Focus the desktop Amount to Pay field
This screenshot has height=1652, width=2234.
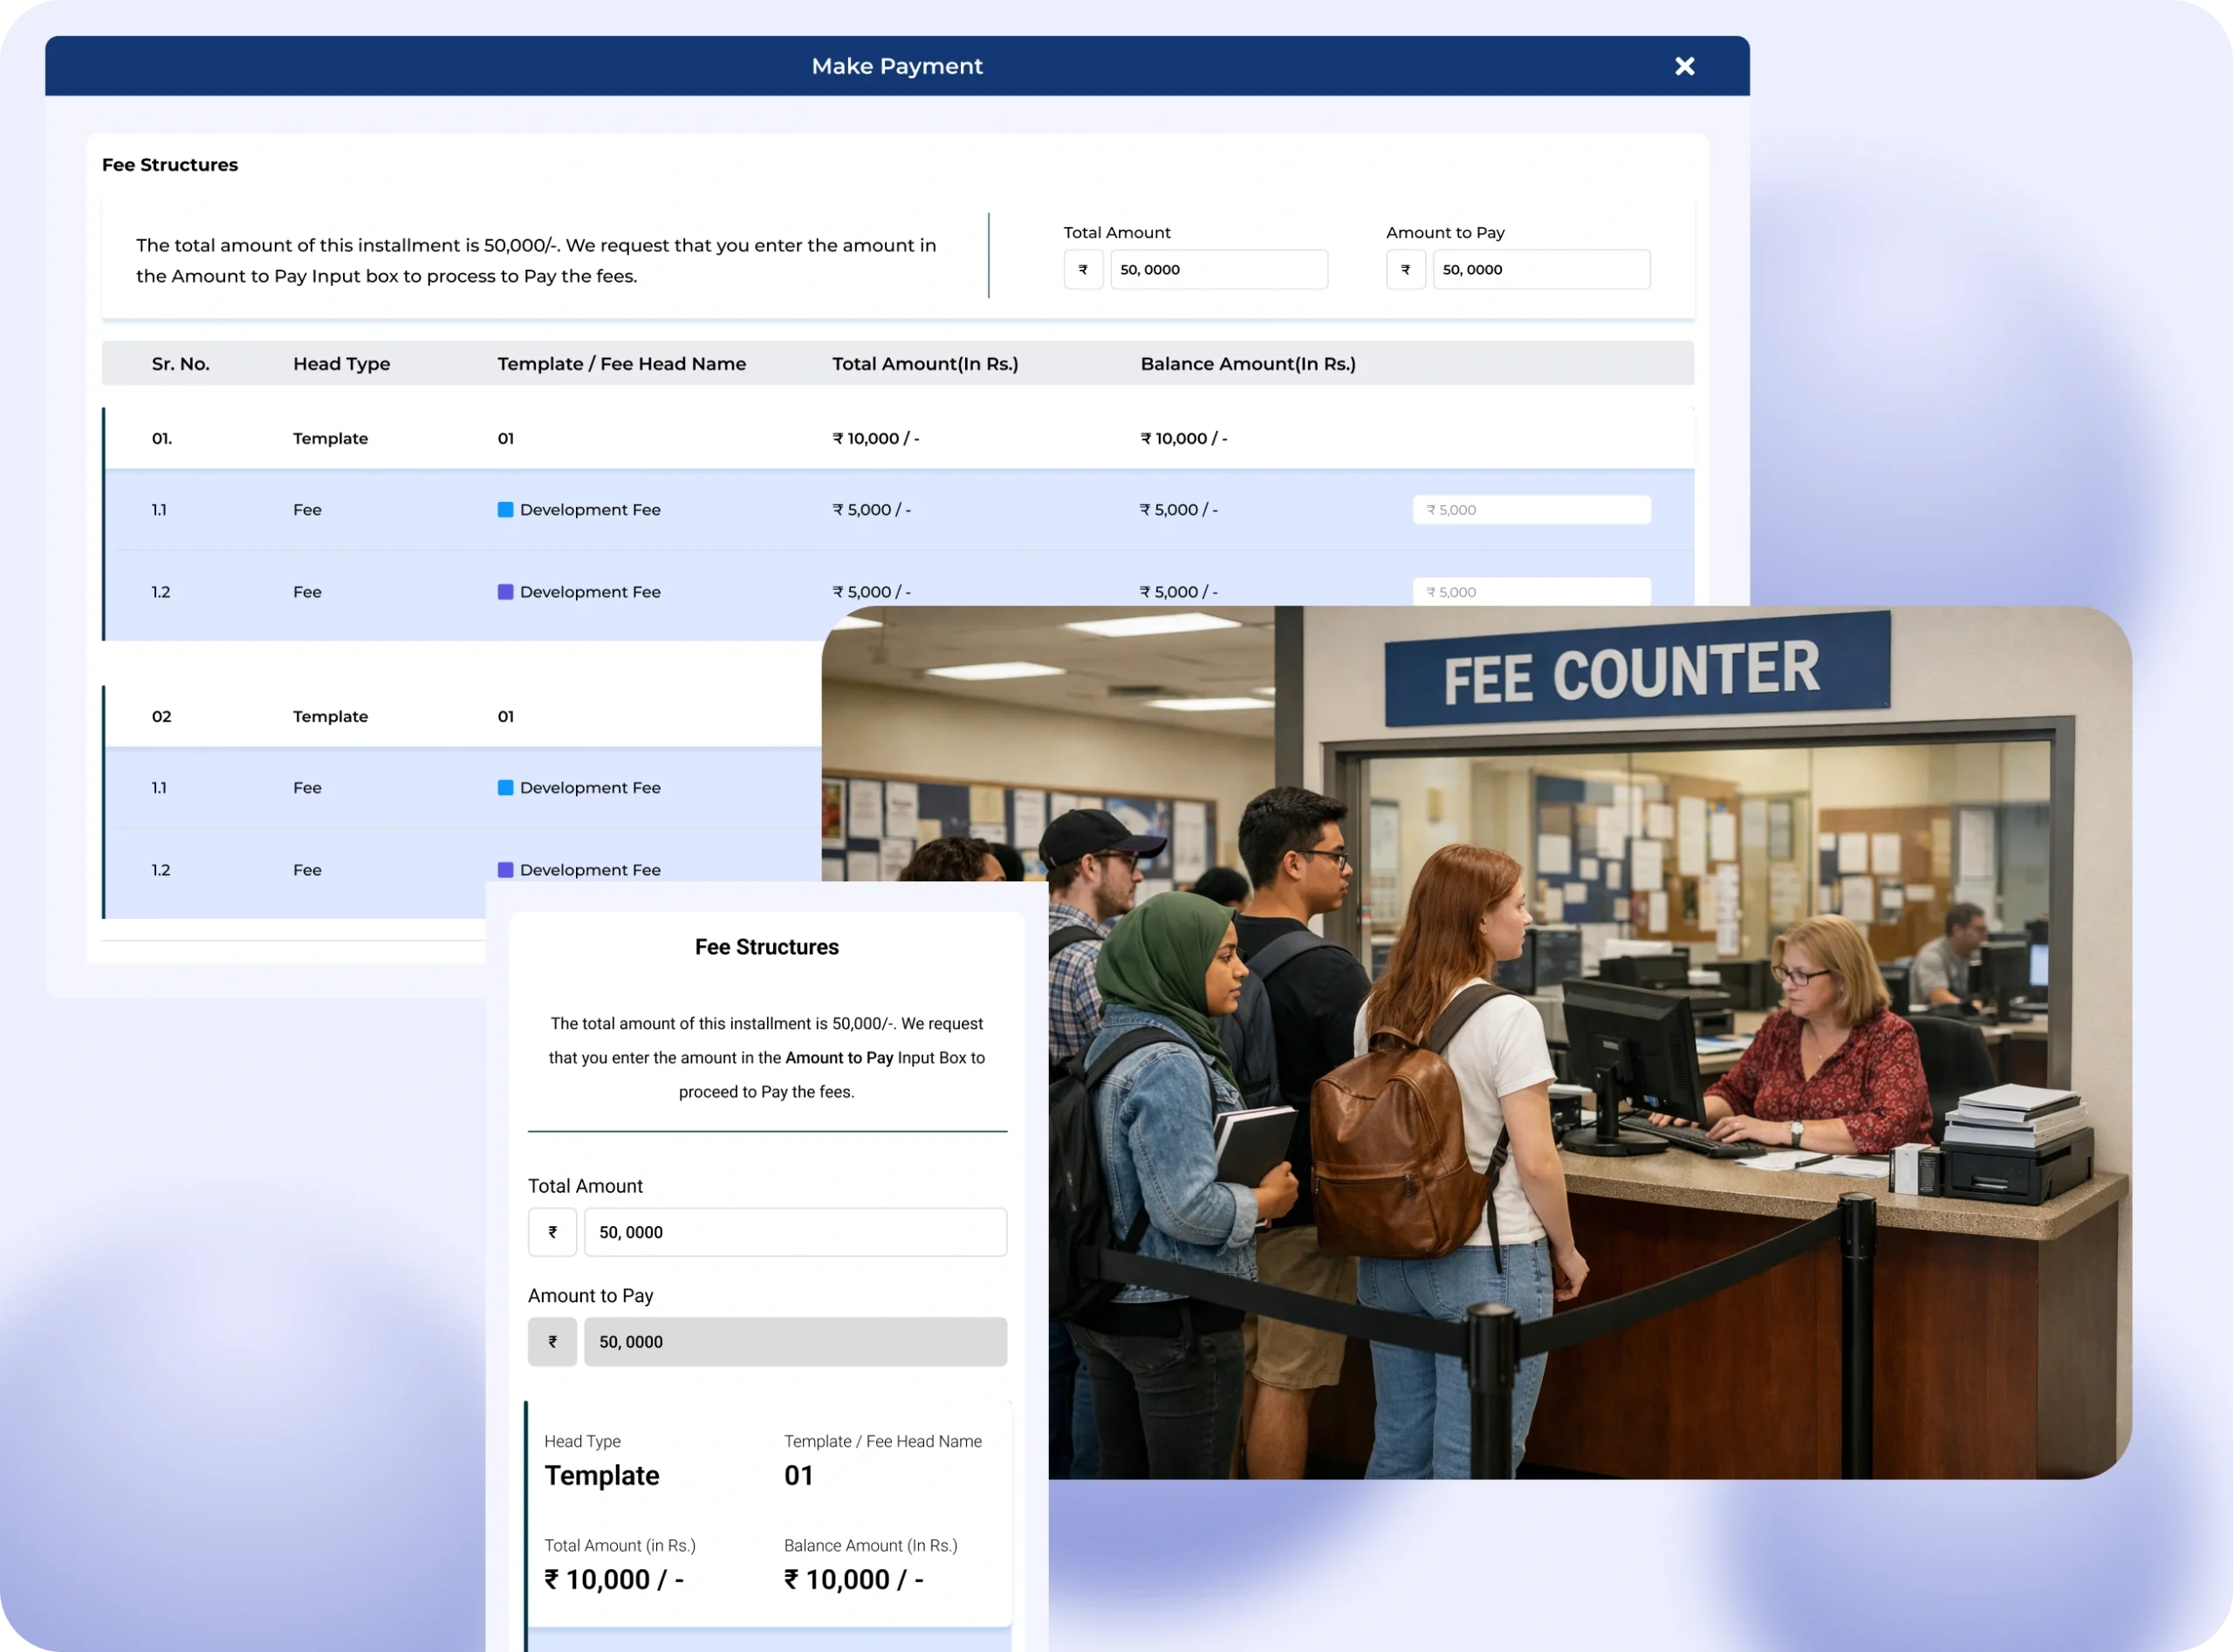point(1540,270)
